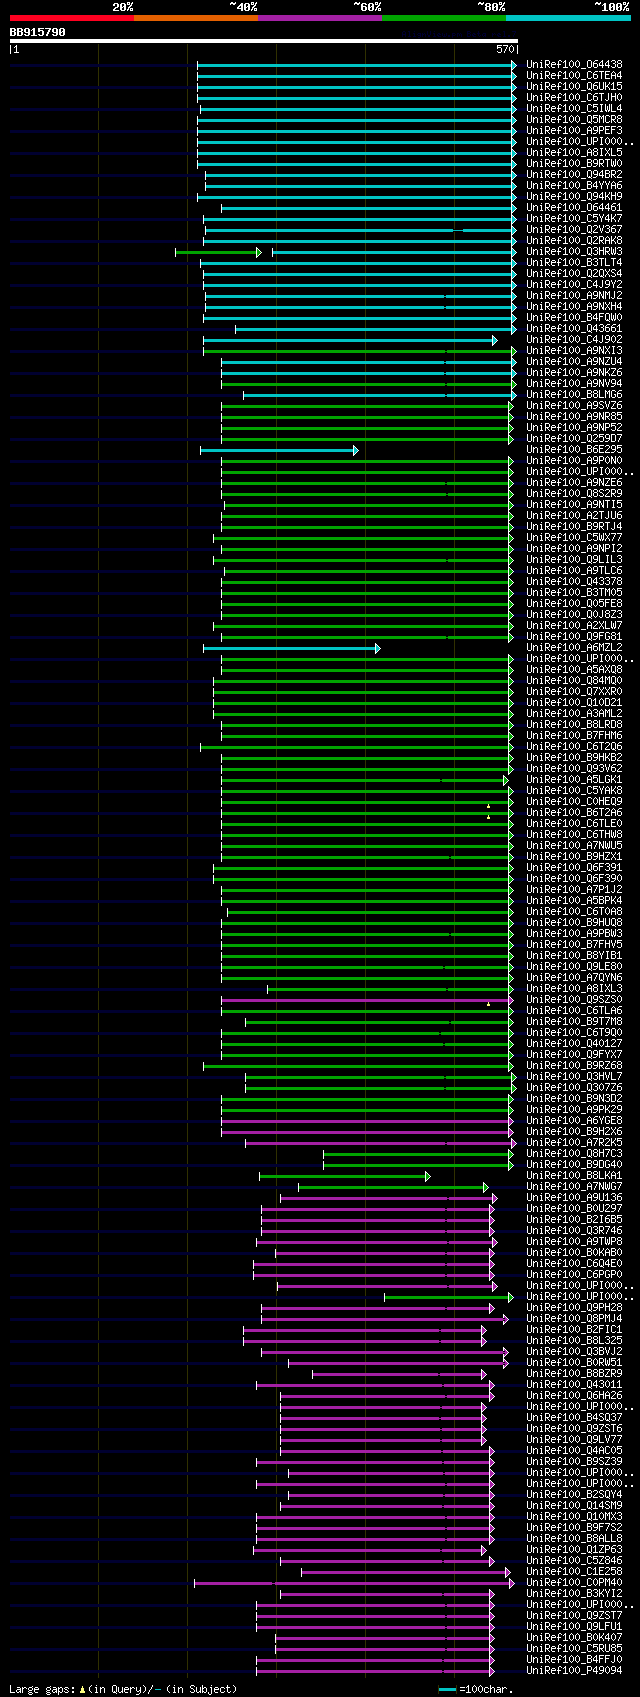The width and height of the screenshot is (640, 1697).
Task: Click the UniRef100_B9RTW0 label
Action: click(574, 163)
